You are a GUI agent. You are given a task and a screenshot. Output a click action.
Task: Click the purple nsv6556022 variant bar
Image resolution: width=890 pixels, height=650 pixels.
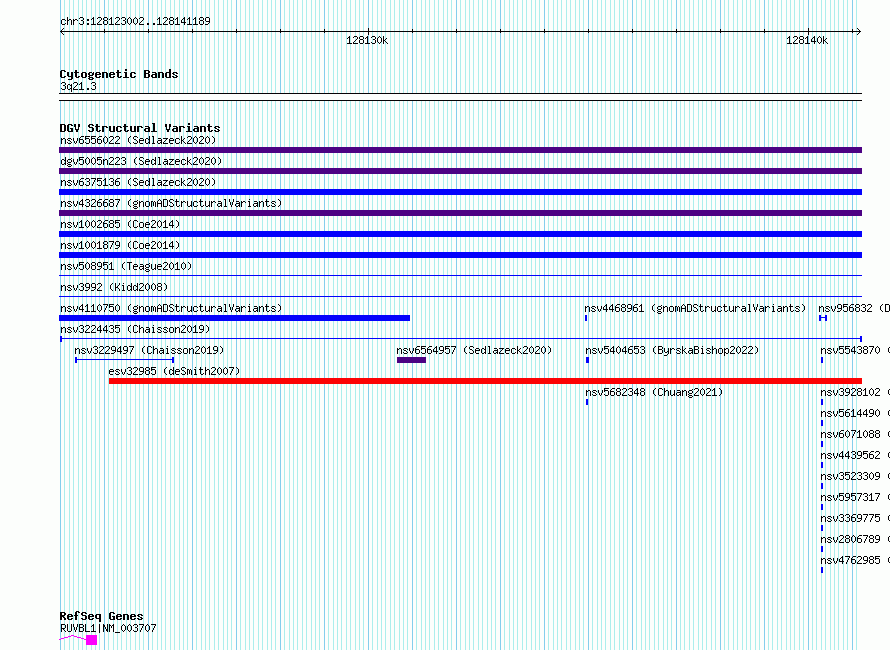tap(460, 150)
